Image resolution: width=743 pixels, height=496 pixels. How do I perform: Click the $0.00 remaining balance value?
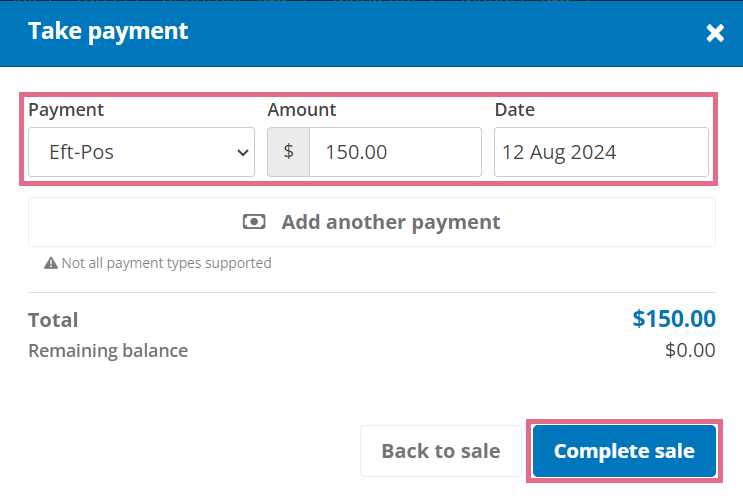tap(690, 350)
